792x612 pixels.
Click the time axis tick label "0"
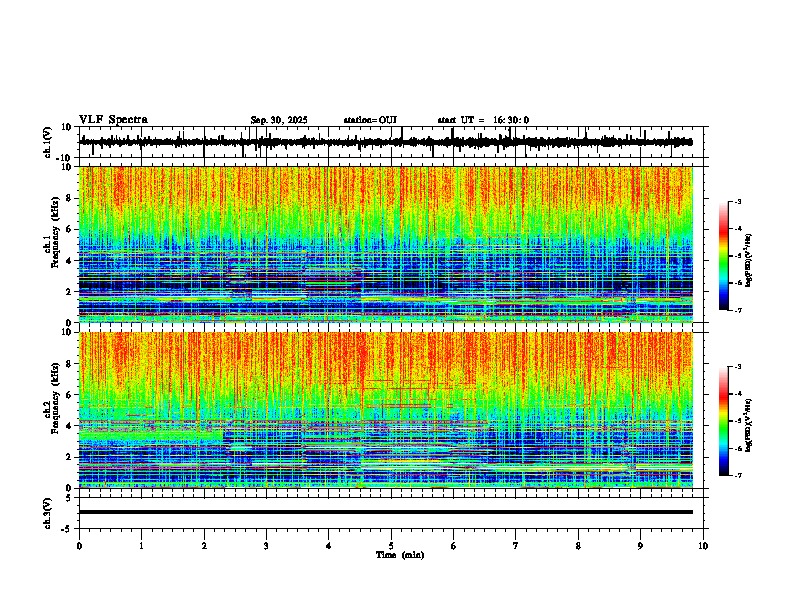tap(79, 546)
